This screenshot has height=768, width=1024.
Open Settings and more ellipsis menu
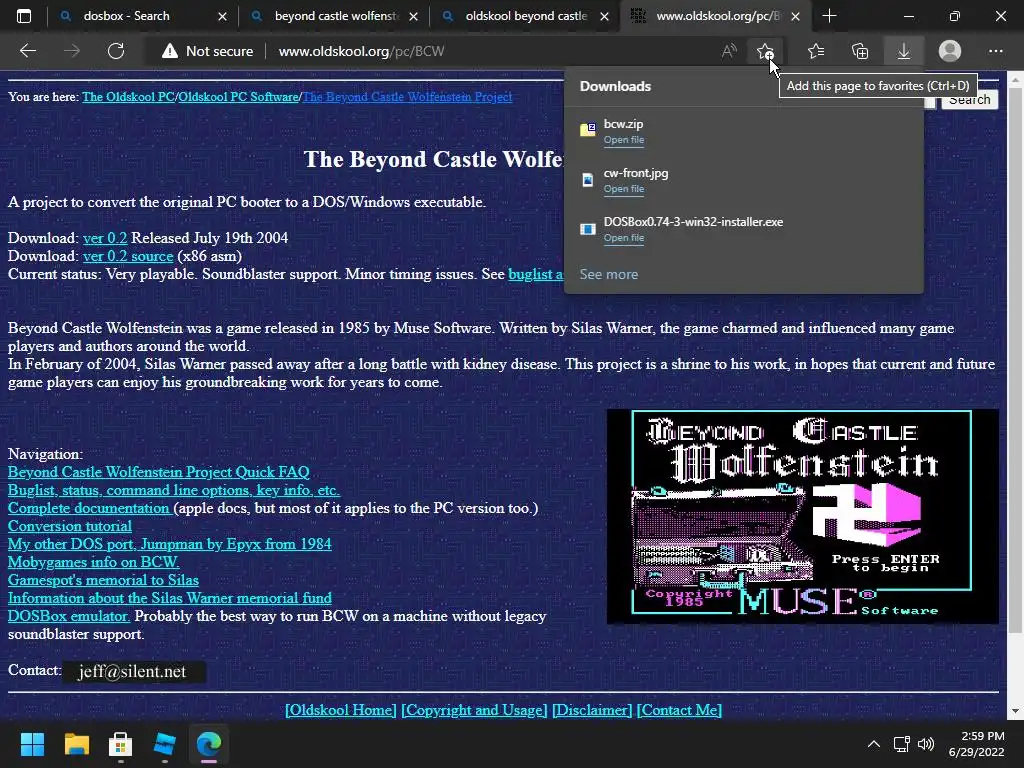995,51
